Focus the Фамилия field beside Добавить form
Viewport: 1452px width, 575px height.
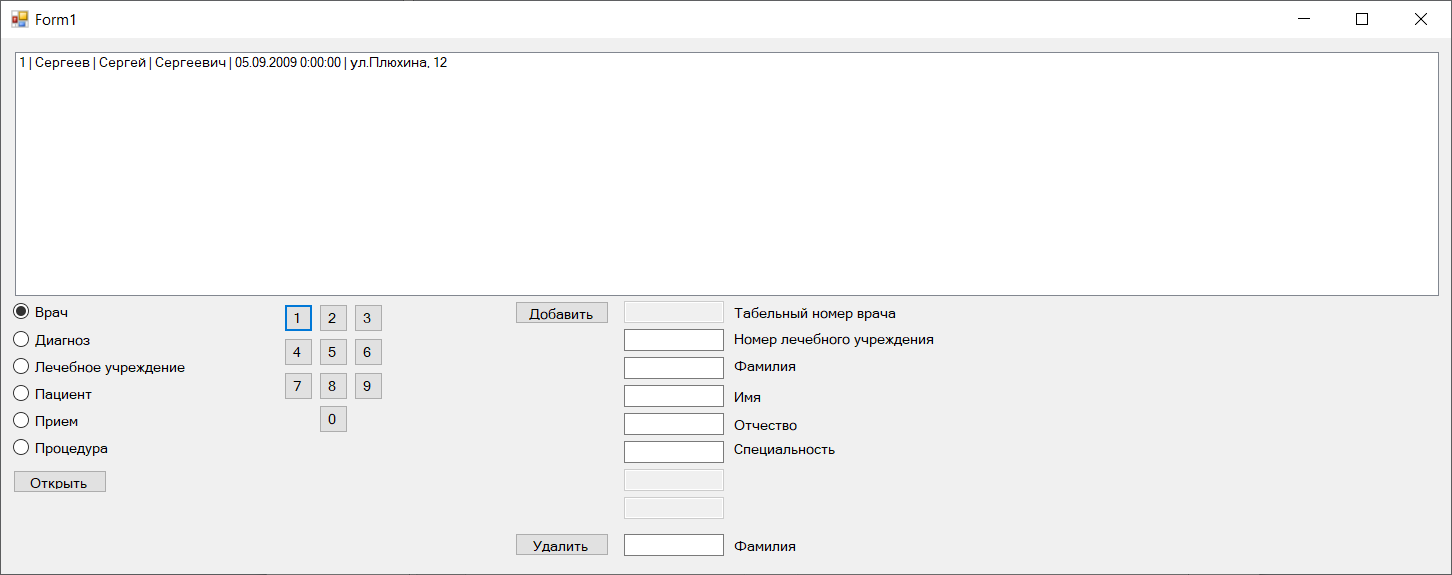[674, 368]
